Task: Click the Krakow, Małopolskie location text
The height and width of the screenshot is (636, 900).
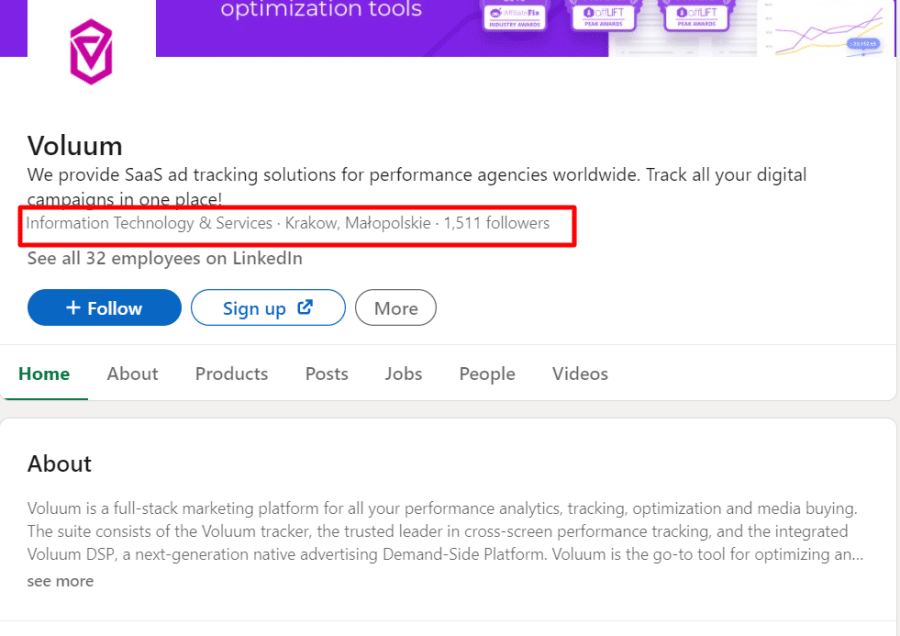Action: tap(358, 223)
